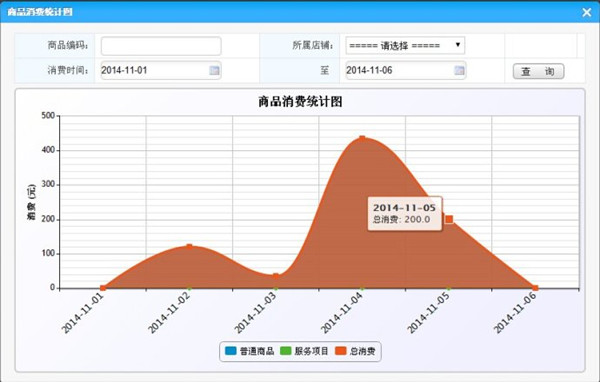Open calendar icon for start date 2014-11-01
Viewport: 600px width, 382px height.
click(x=214, y=70)
